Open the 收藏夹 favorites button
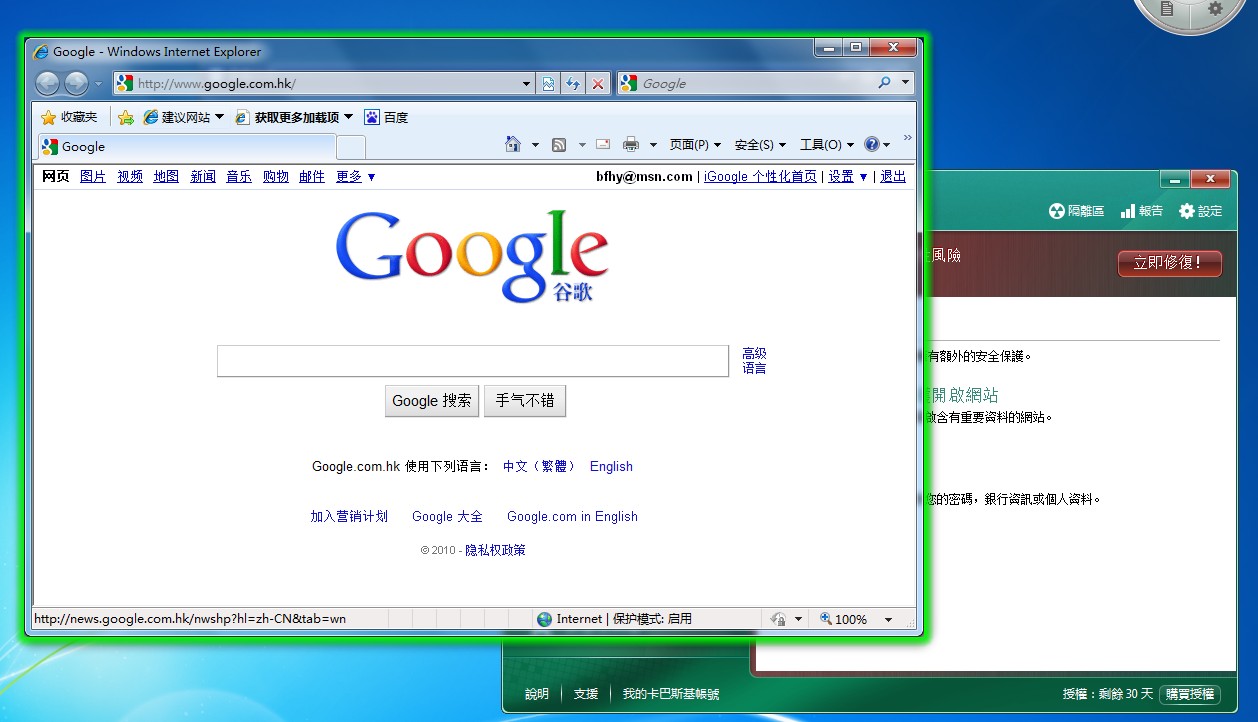The height and width of the screenshot is (722, 1258). (x=69, y=117)
